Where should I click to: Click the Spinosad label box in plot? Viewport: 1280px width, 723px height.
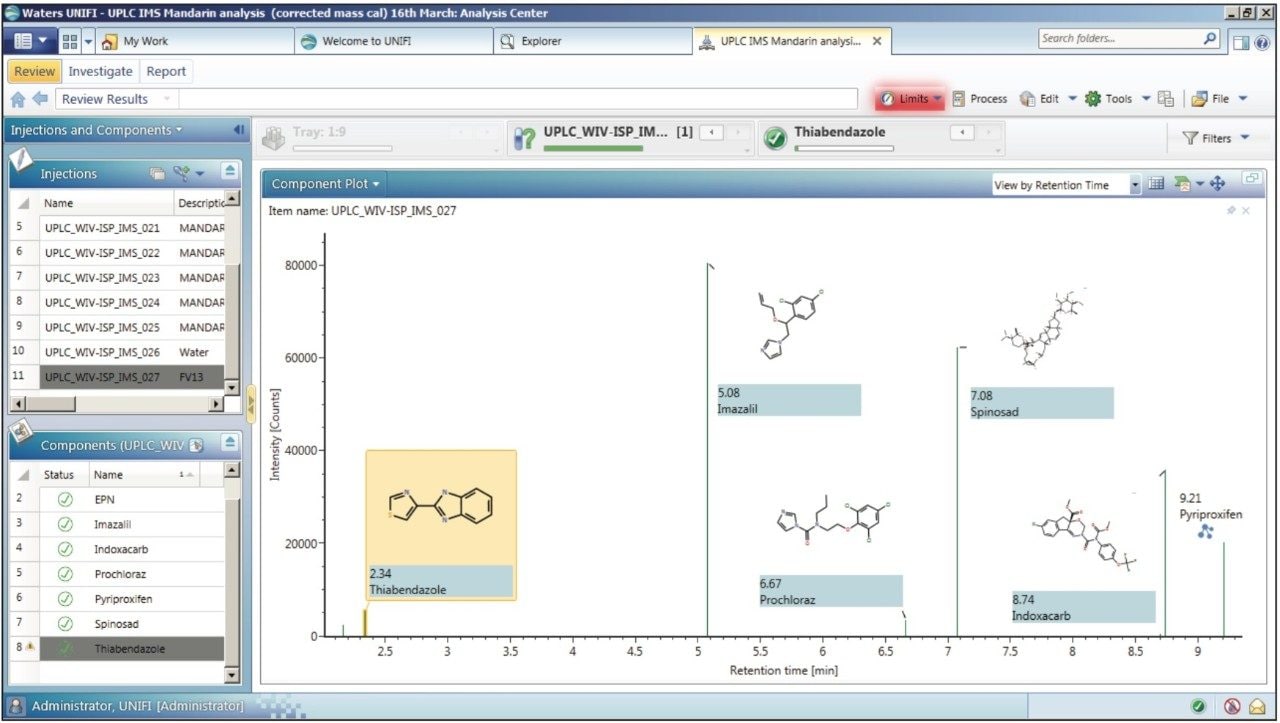[1041, 403]
